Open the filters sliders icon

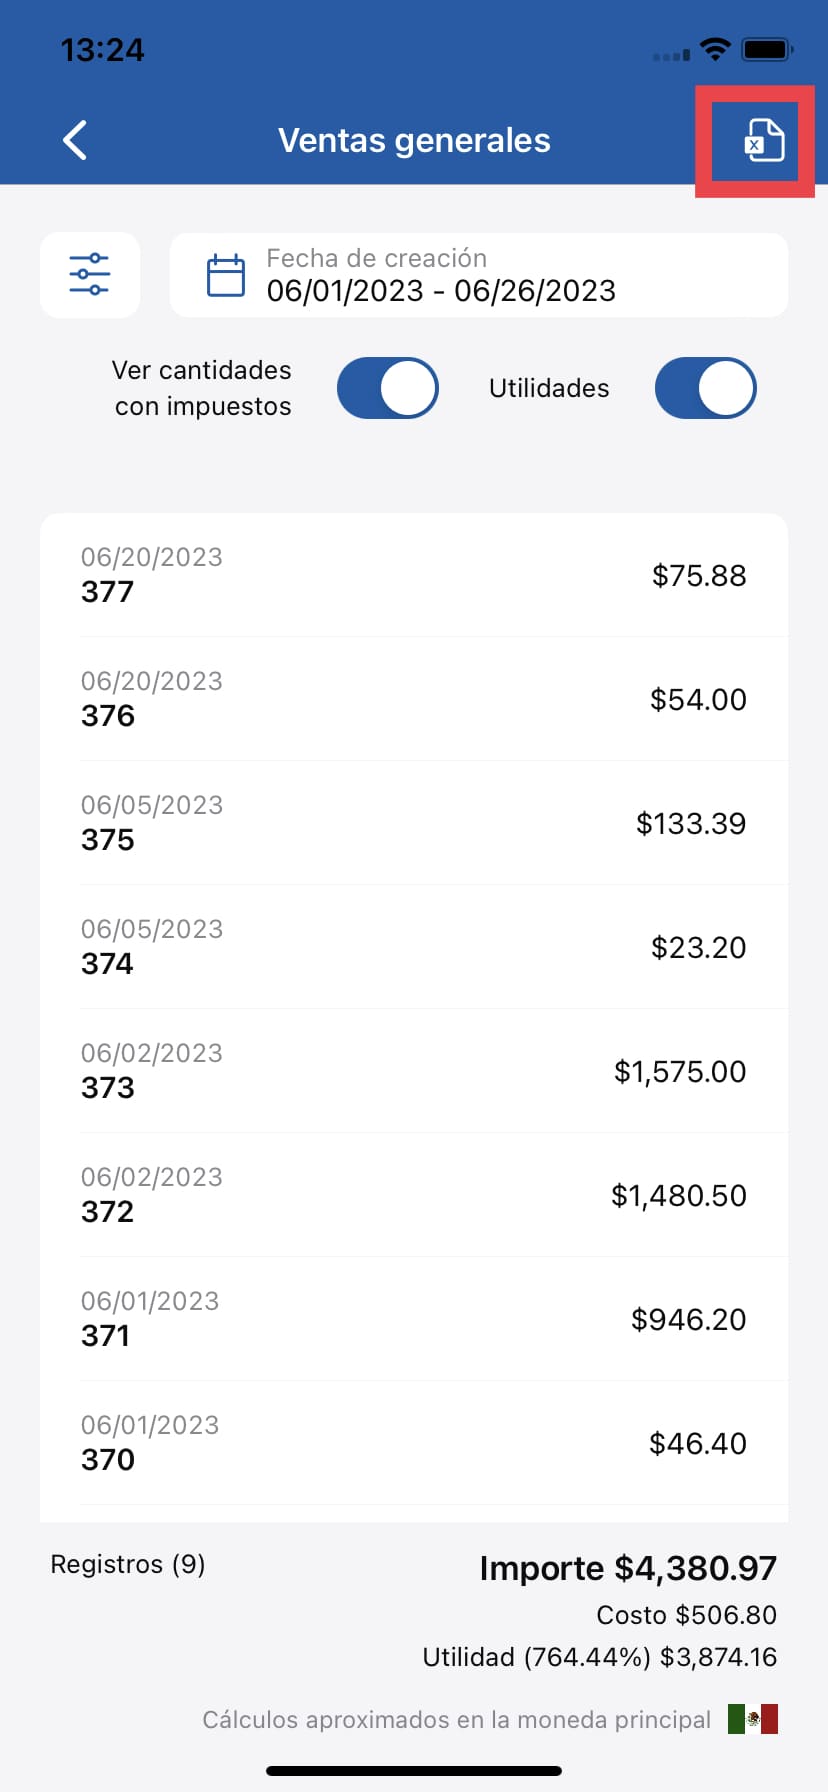pyautogui.click(x=90, y=275)
